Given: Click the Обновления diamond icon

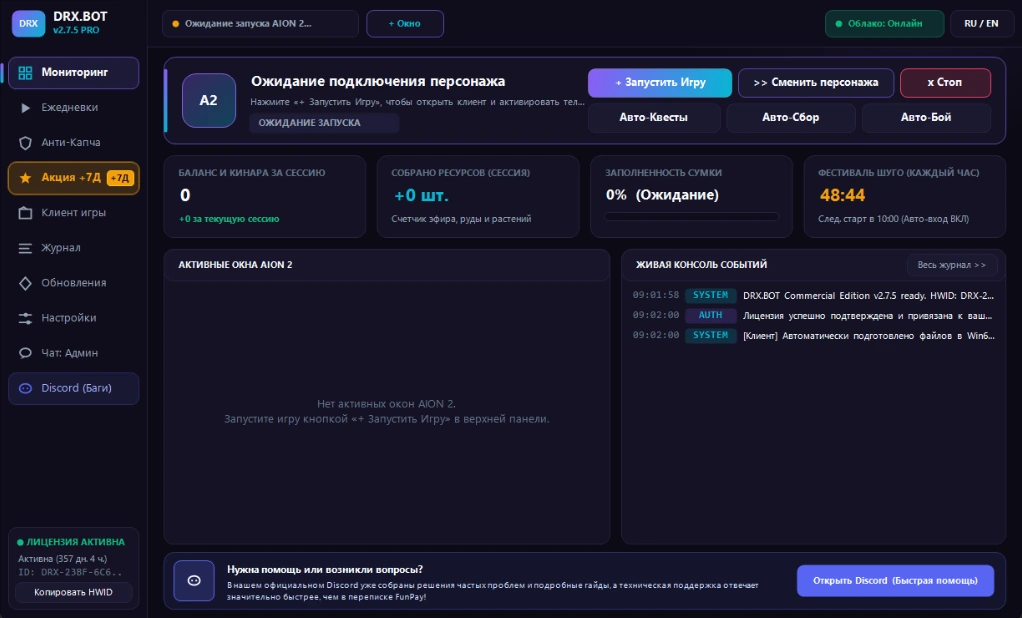Looking at the screenshot, I should tap(25, 283).
